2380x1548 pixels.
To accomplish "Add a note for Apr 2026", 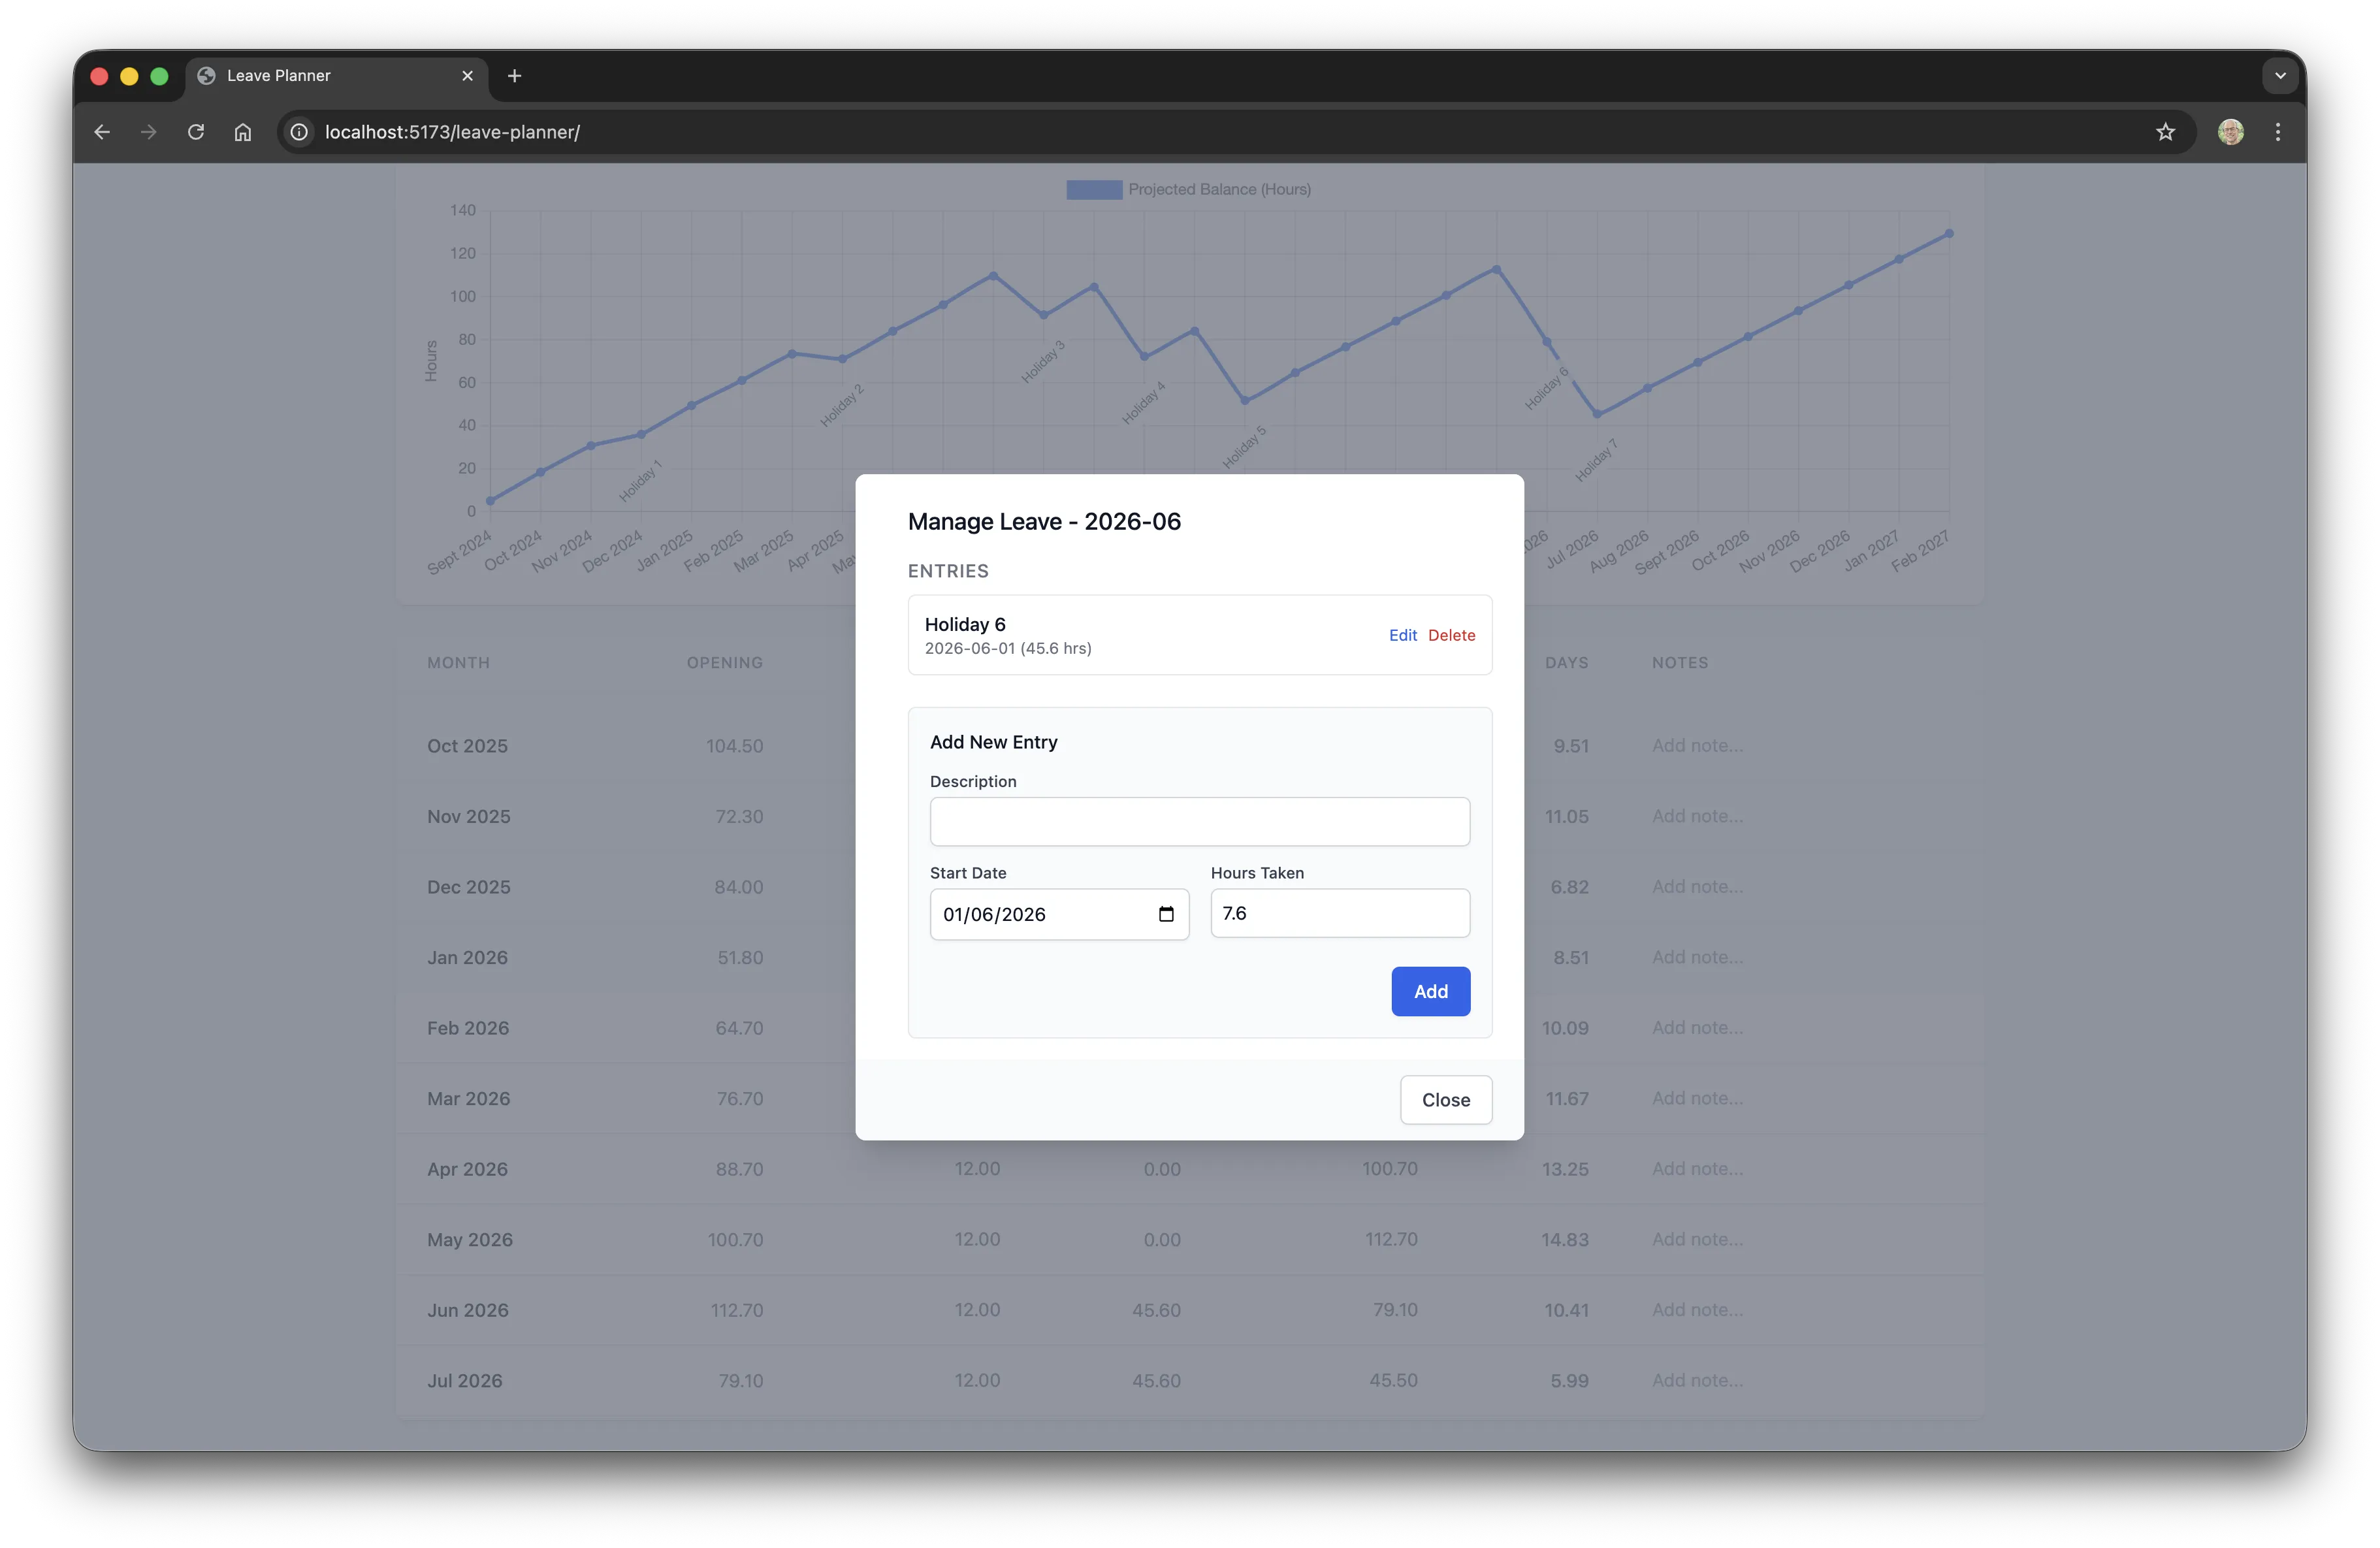I will pos(1697,1168).
